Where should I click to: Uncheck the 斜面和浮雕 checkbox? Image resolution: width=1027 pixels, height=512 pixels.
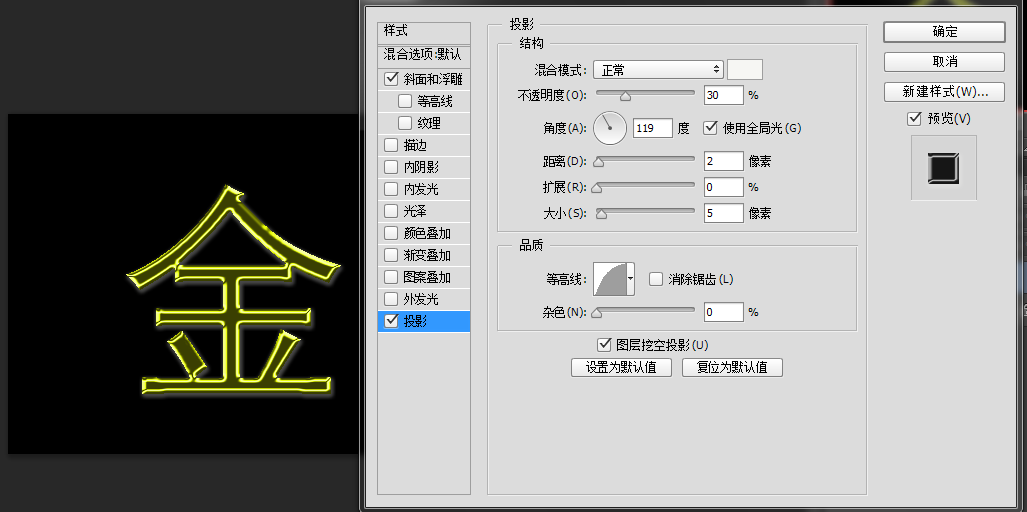391,79
